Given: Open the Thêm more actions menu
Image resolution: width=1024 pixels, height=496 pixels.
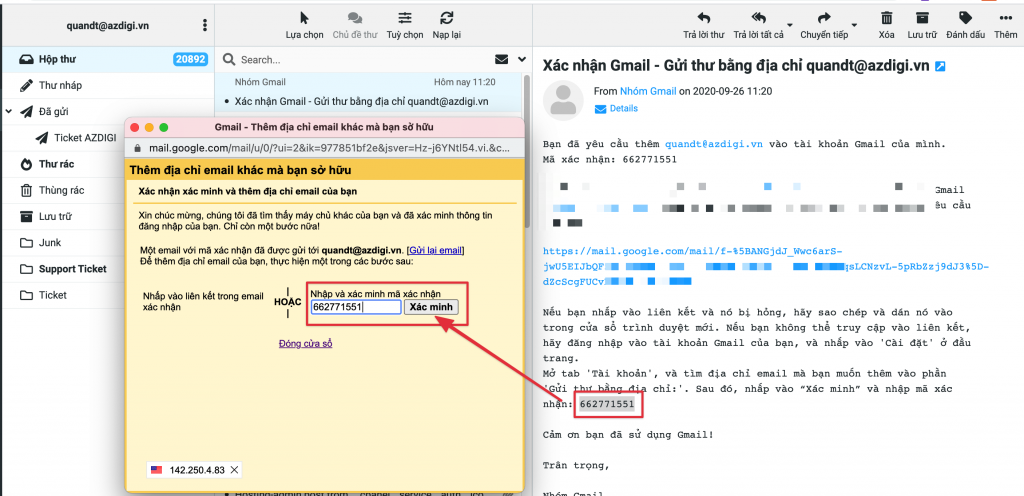Looking at the screenshot, I should click(x=1006, y=25).
